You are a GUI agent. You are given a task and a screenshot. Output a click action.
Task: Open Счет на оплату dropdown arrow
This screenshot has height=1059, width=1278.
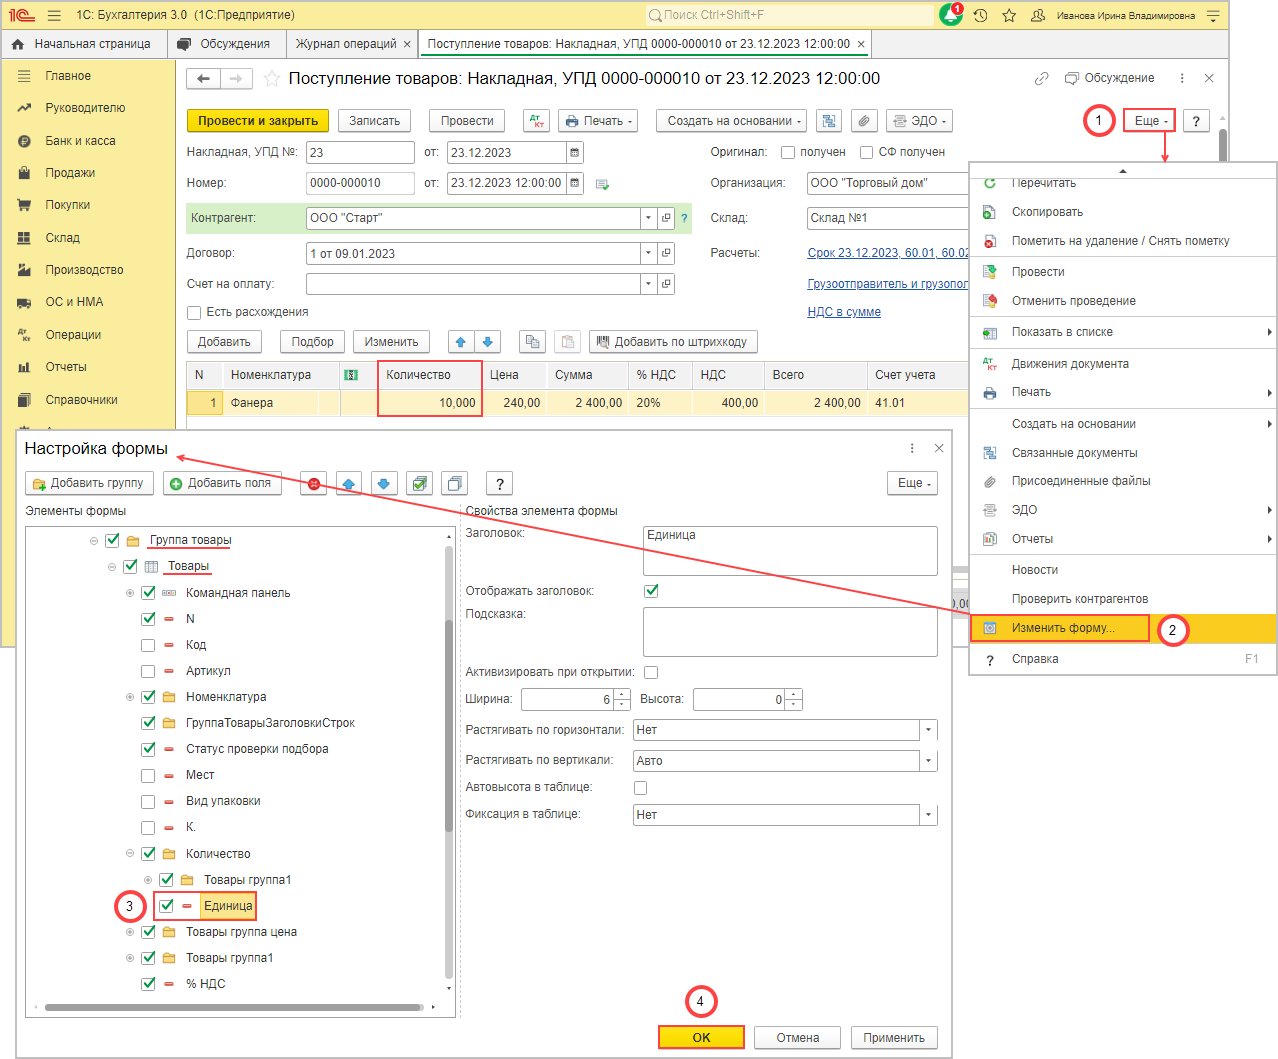point(648,284)
